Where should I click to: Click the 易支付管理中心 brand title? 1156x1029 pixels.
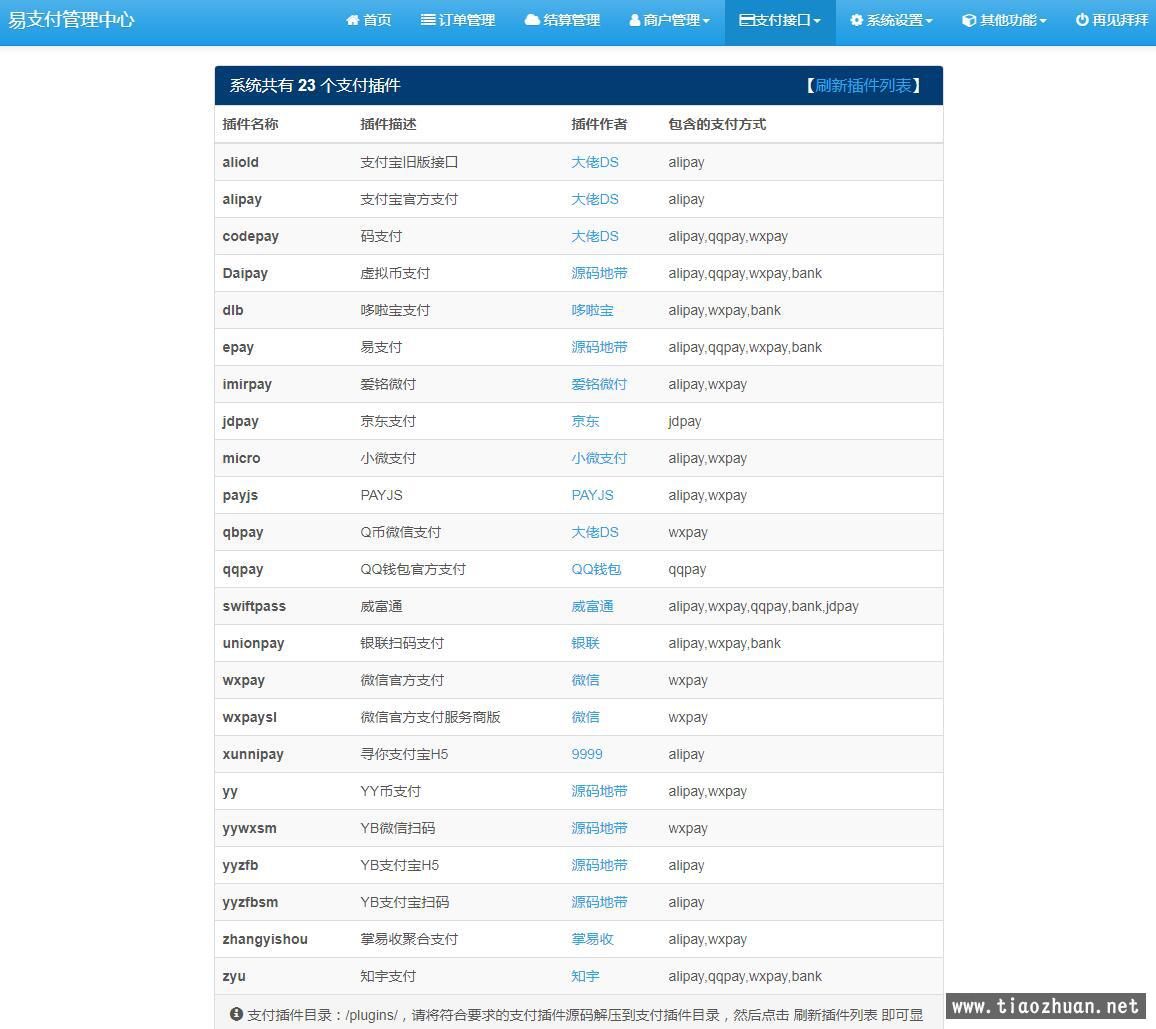tap(71, 20)
